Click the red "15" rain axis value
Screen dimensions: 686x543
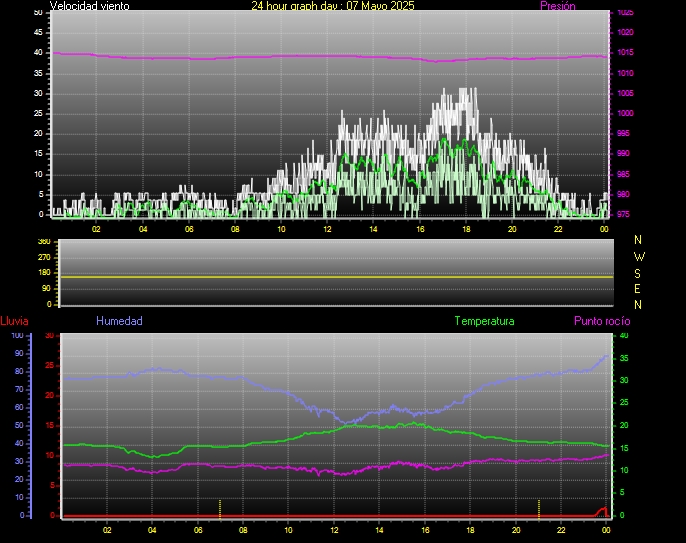pos(50,425)
